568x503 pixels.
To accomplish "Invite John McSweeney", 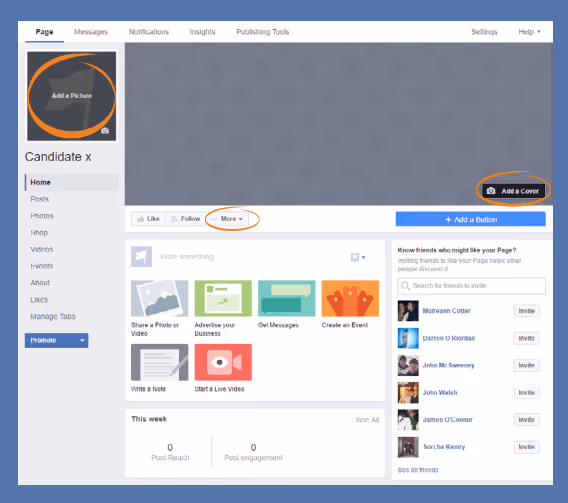I will coord(526,365).
